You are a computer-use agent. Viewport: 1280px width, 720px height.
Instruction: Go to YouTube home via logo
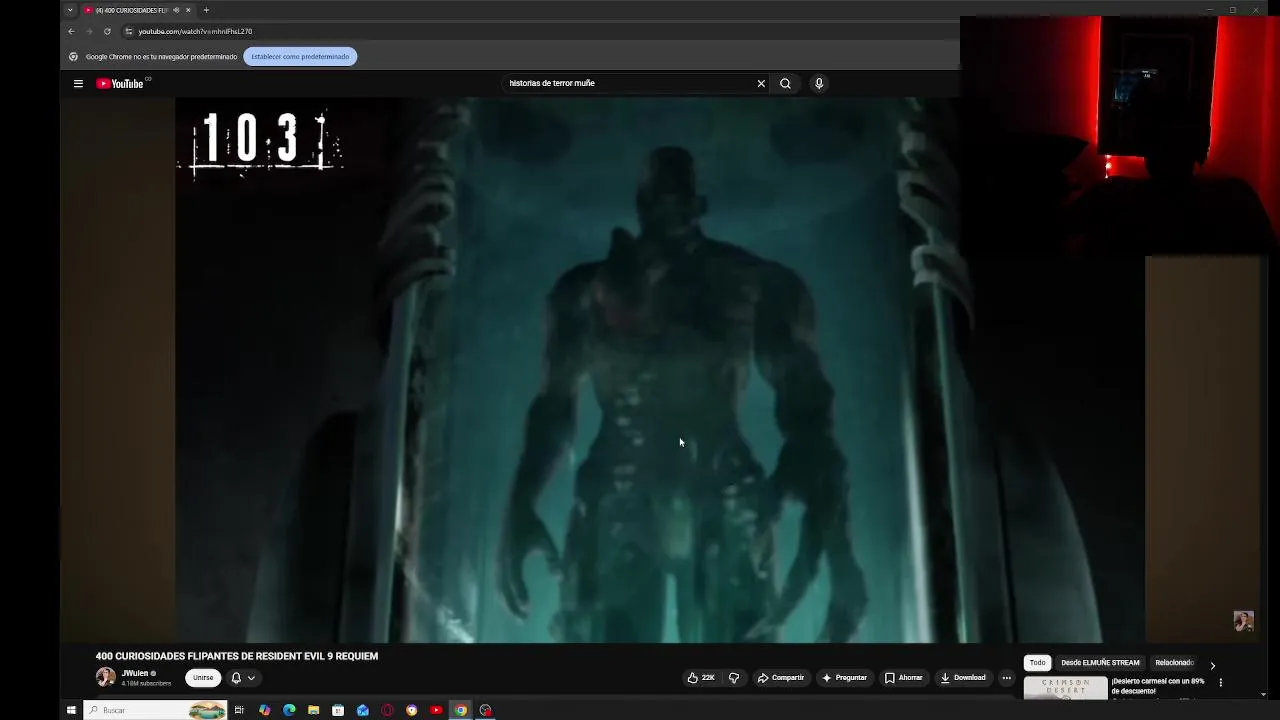point(120,84)
